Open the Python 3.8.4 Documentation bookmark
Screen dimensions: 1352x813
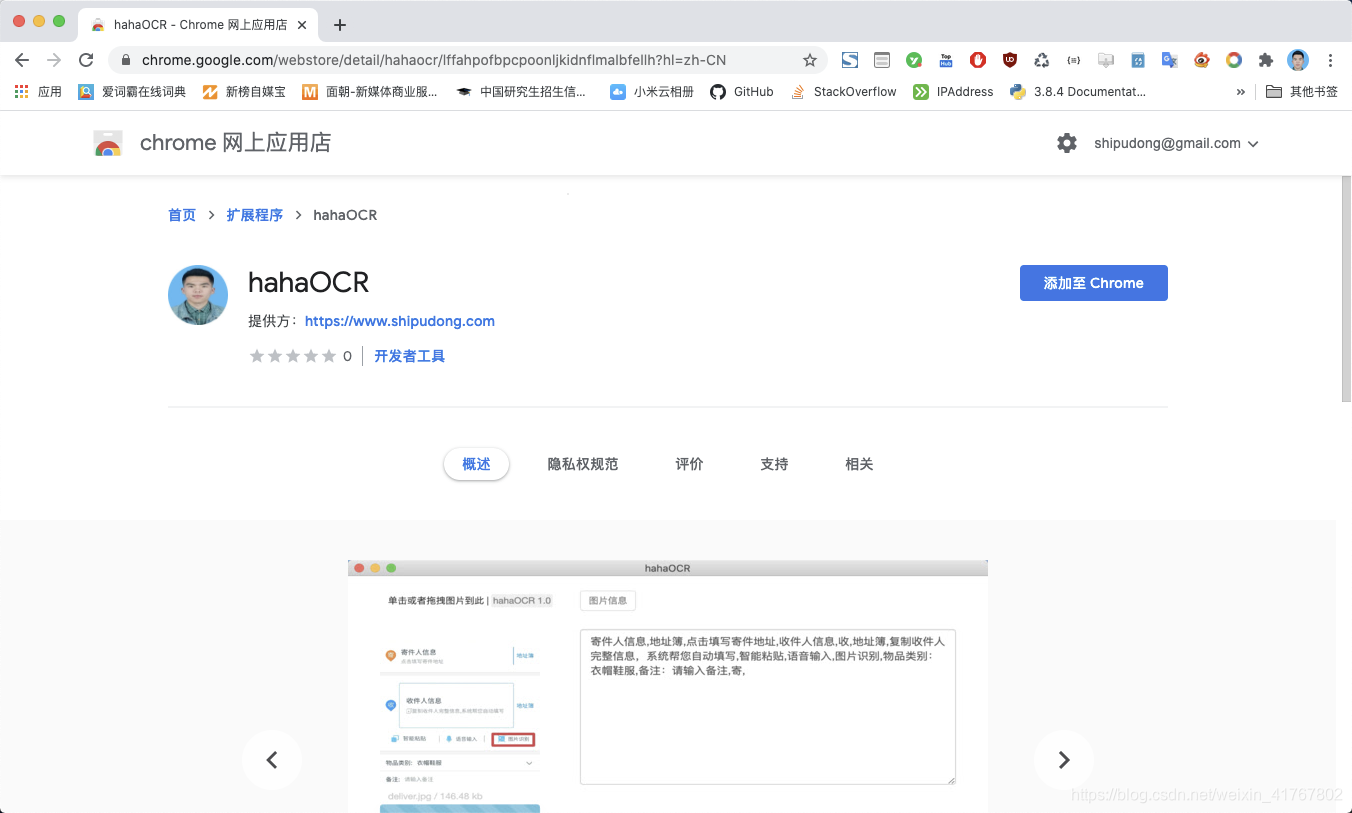1077,91
